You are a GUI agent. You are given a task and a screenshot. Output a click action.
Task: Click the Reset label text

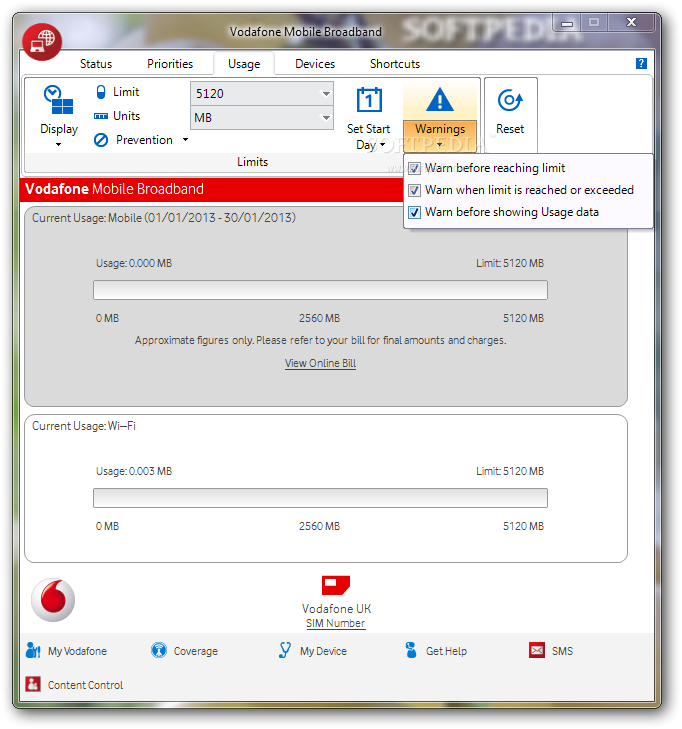(510, 129)
